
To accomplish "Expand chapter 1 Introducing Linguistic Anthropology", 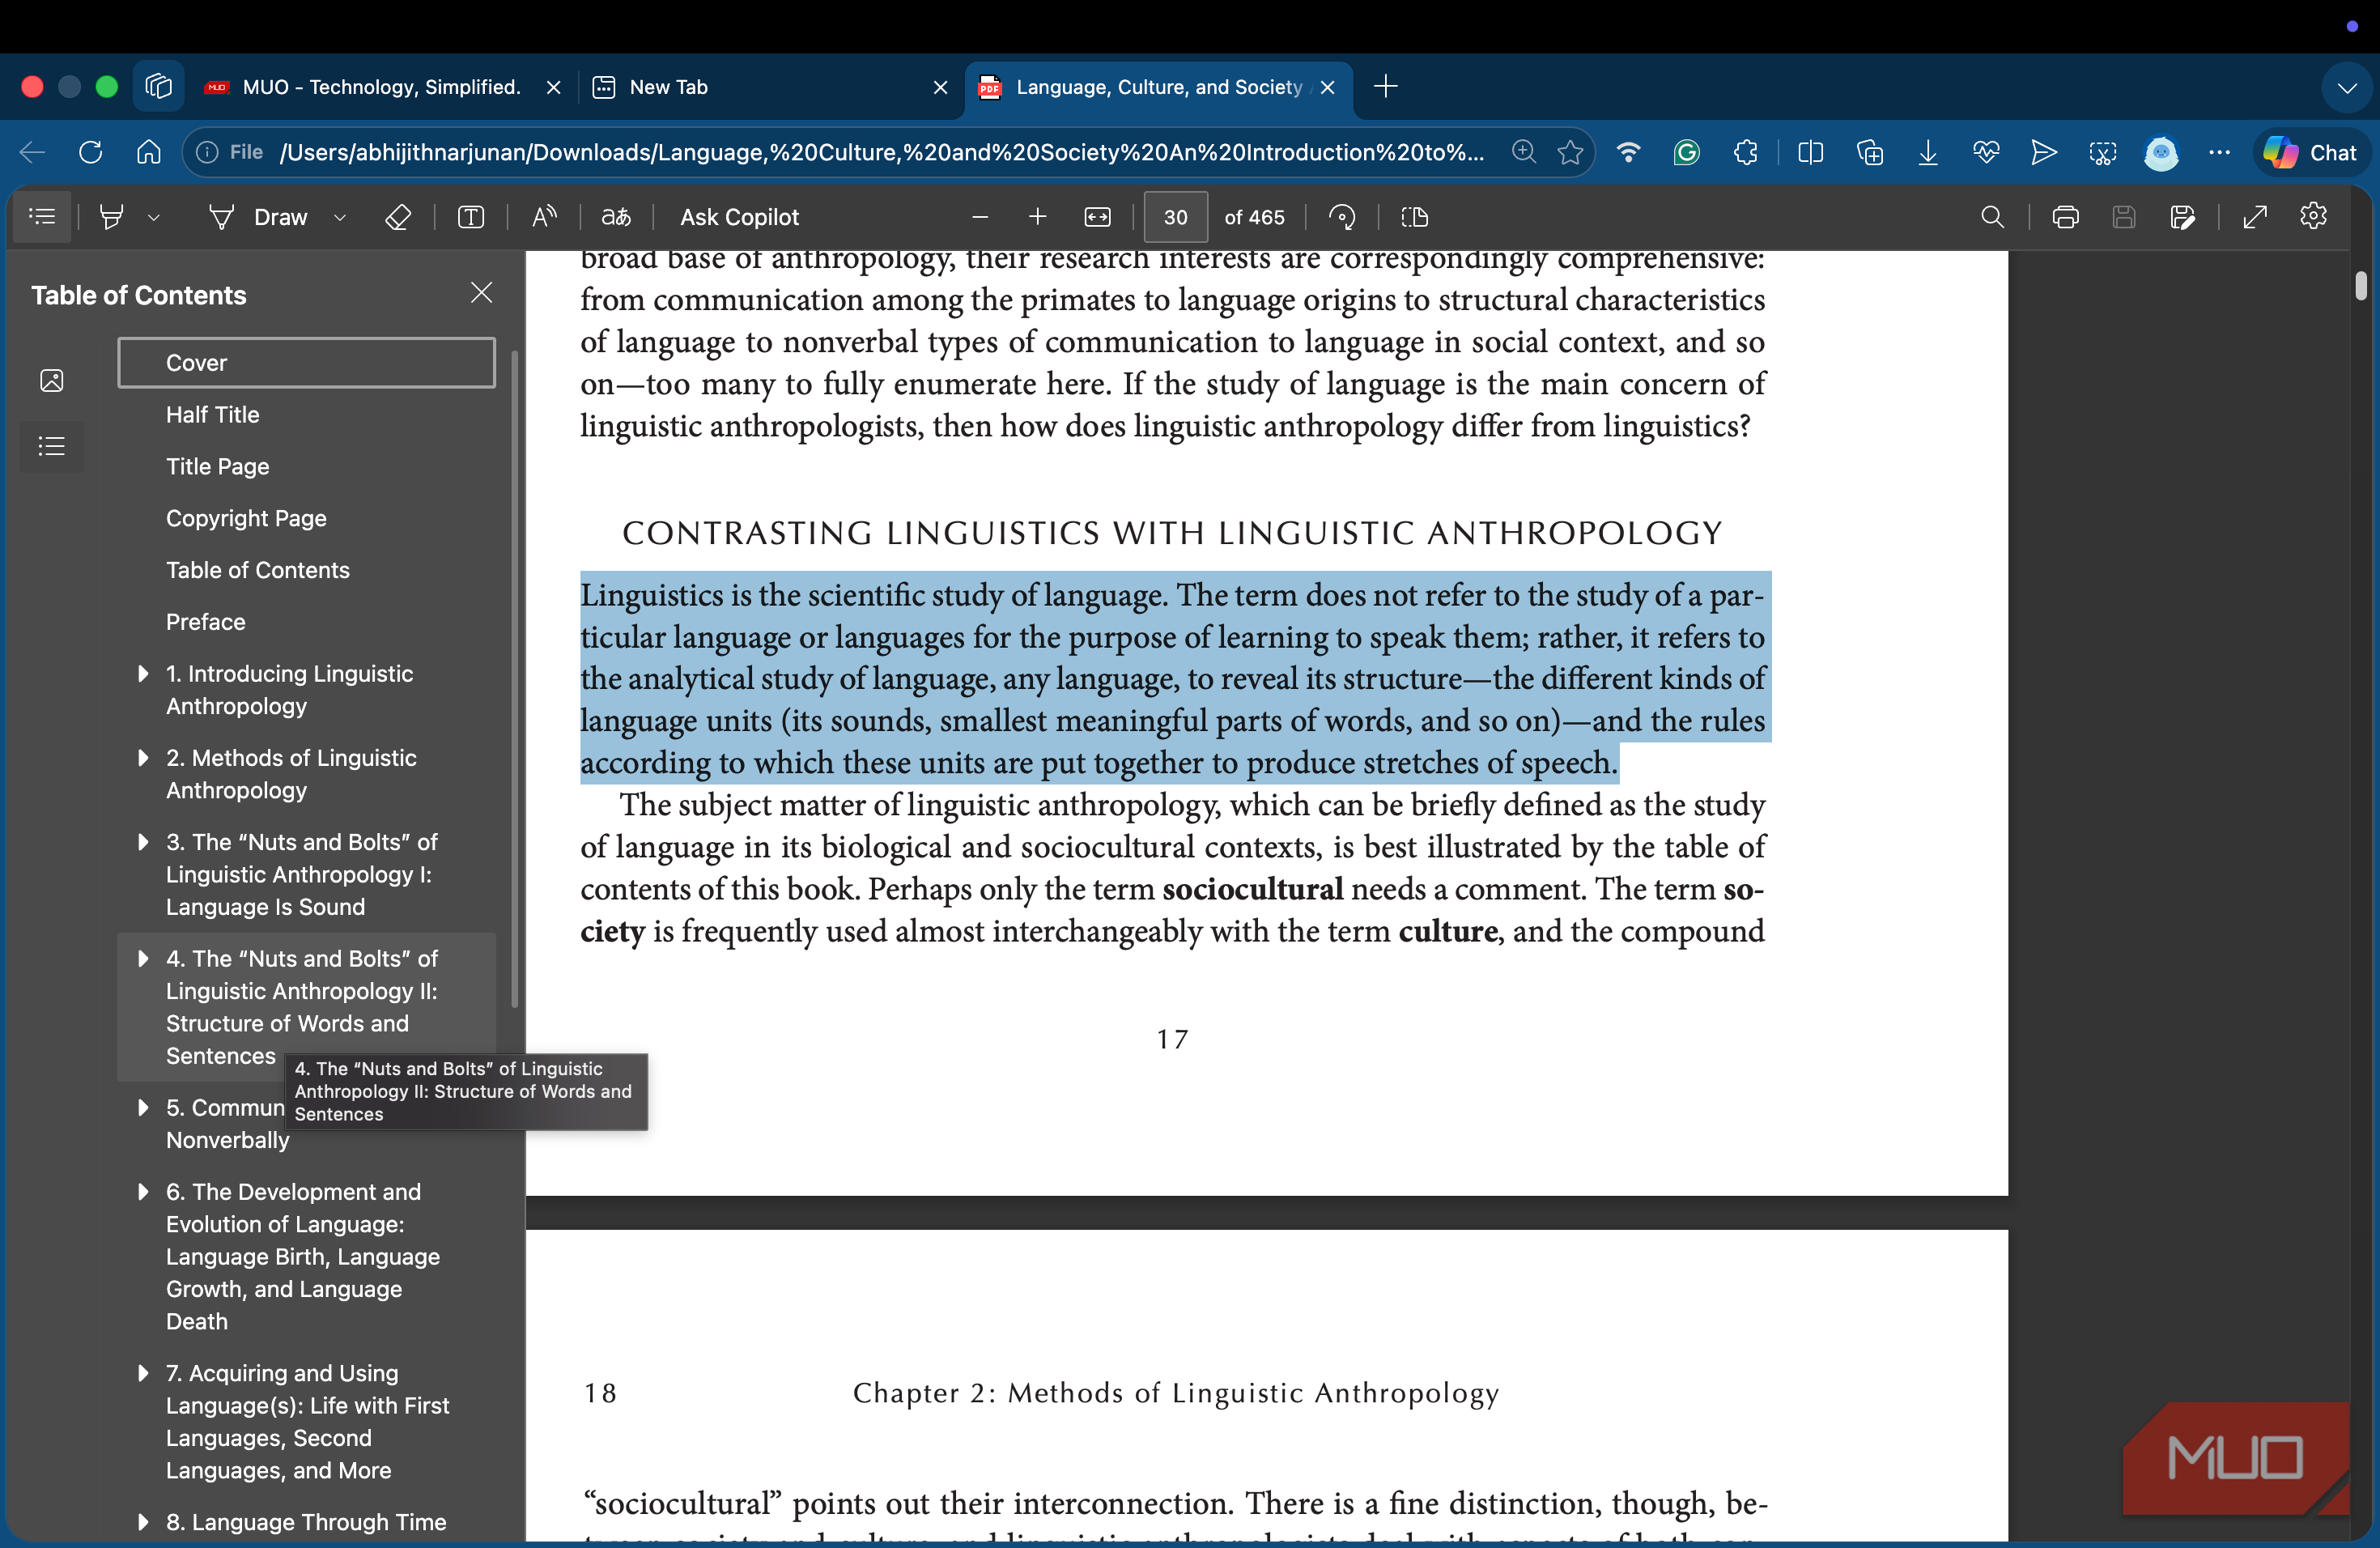I will [143, 674].
